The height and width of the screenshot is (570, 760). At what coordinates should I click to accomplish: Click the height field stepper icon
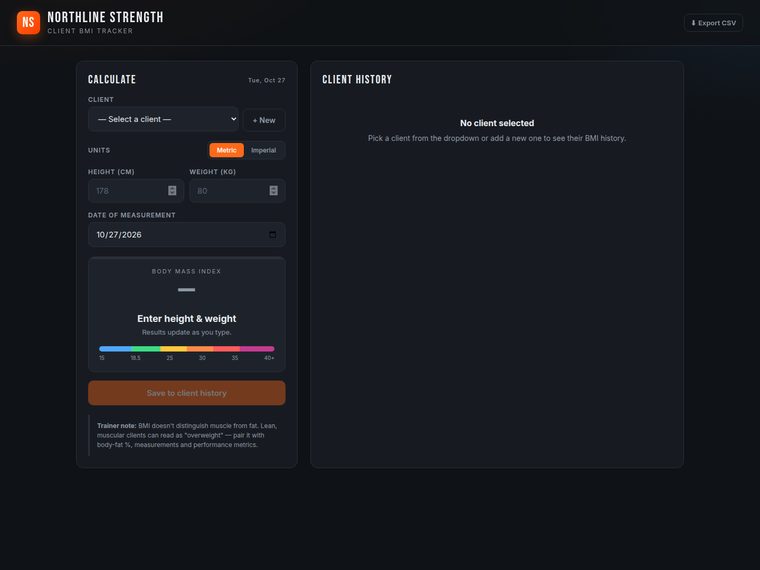click(x=172, y=190)
